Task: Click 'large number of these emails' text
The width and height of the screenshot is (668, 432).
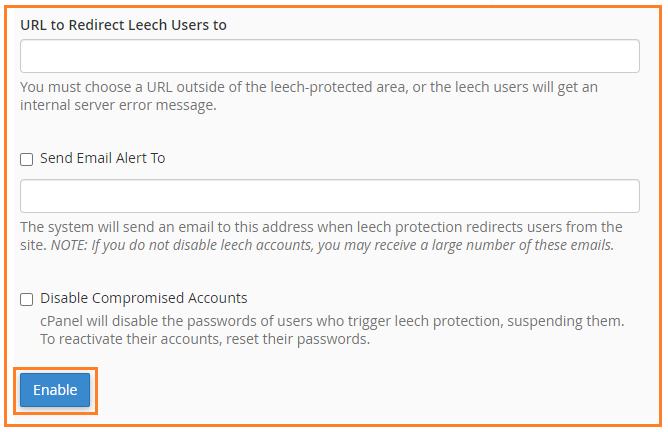Action: point(523,245)
